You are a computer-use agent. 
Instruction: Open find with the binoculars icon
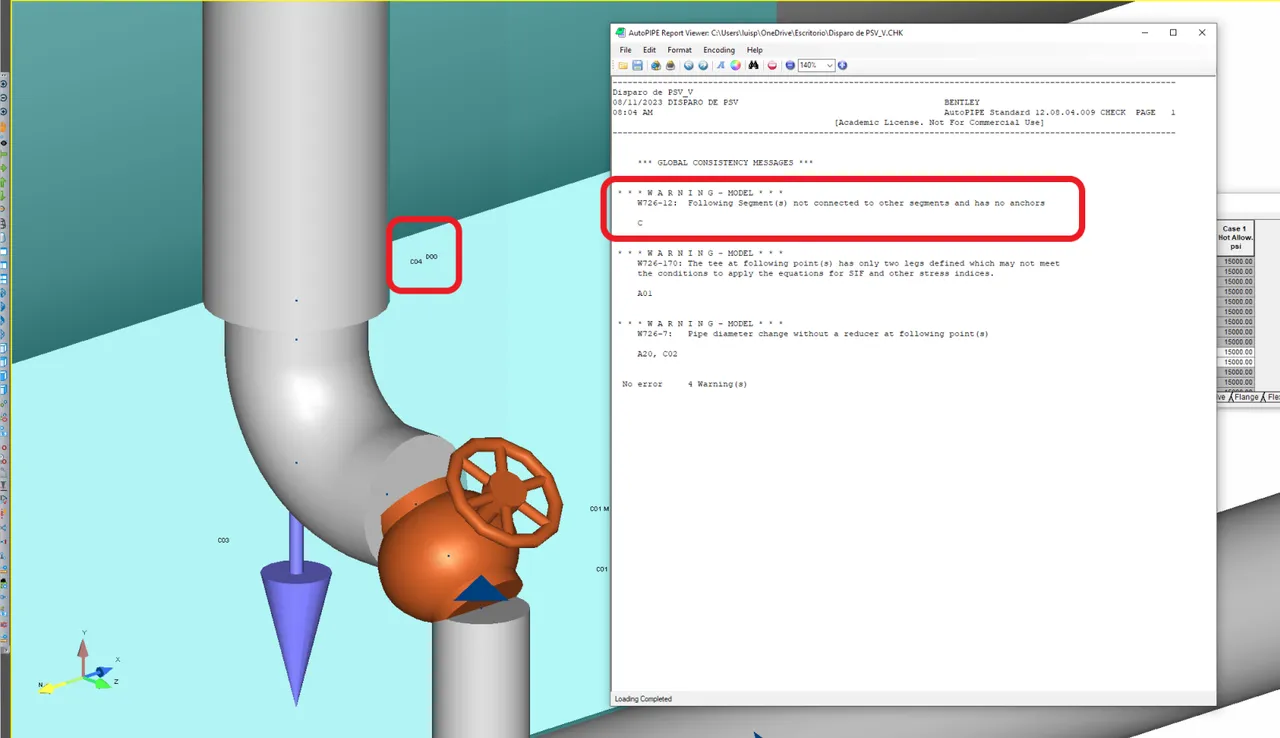point(753,65)
